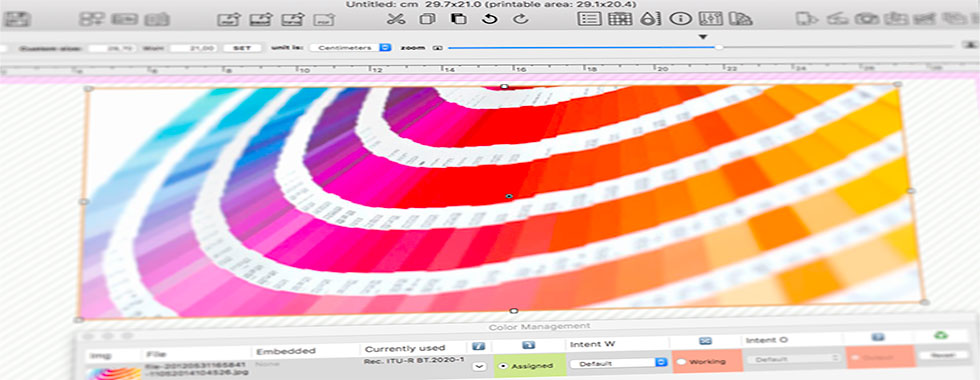Click the Intent O column header
980x380 pixels.
(x=766, y=341)
